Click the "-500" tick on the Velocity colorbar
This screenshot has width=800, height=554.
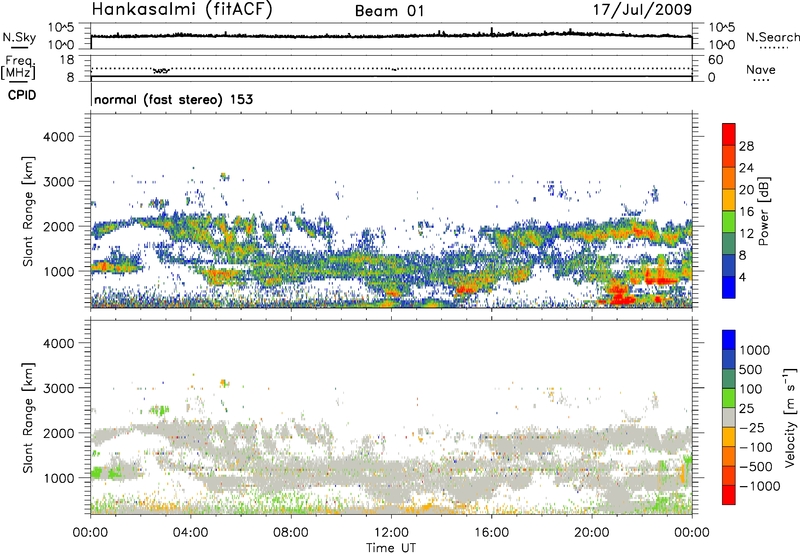coord(756,466)
